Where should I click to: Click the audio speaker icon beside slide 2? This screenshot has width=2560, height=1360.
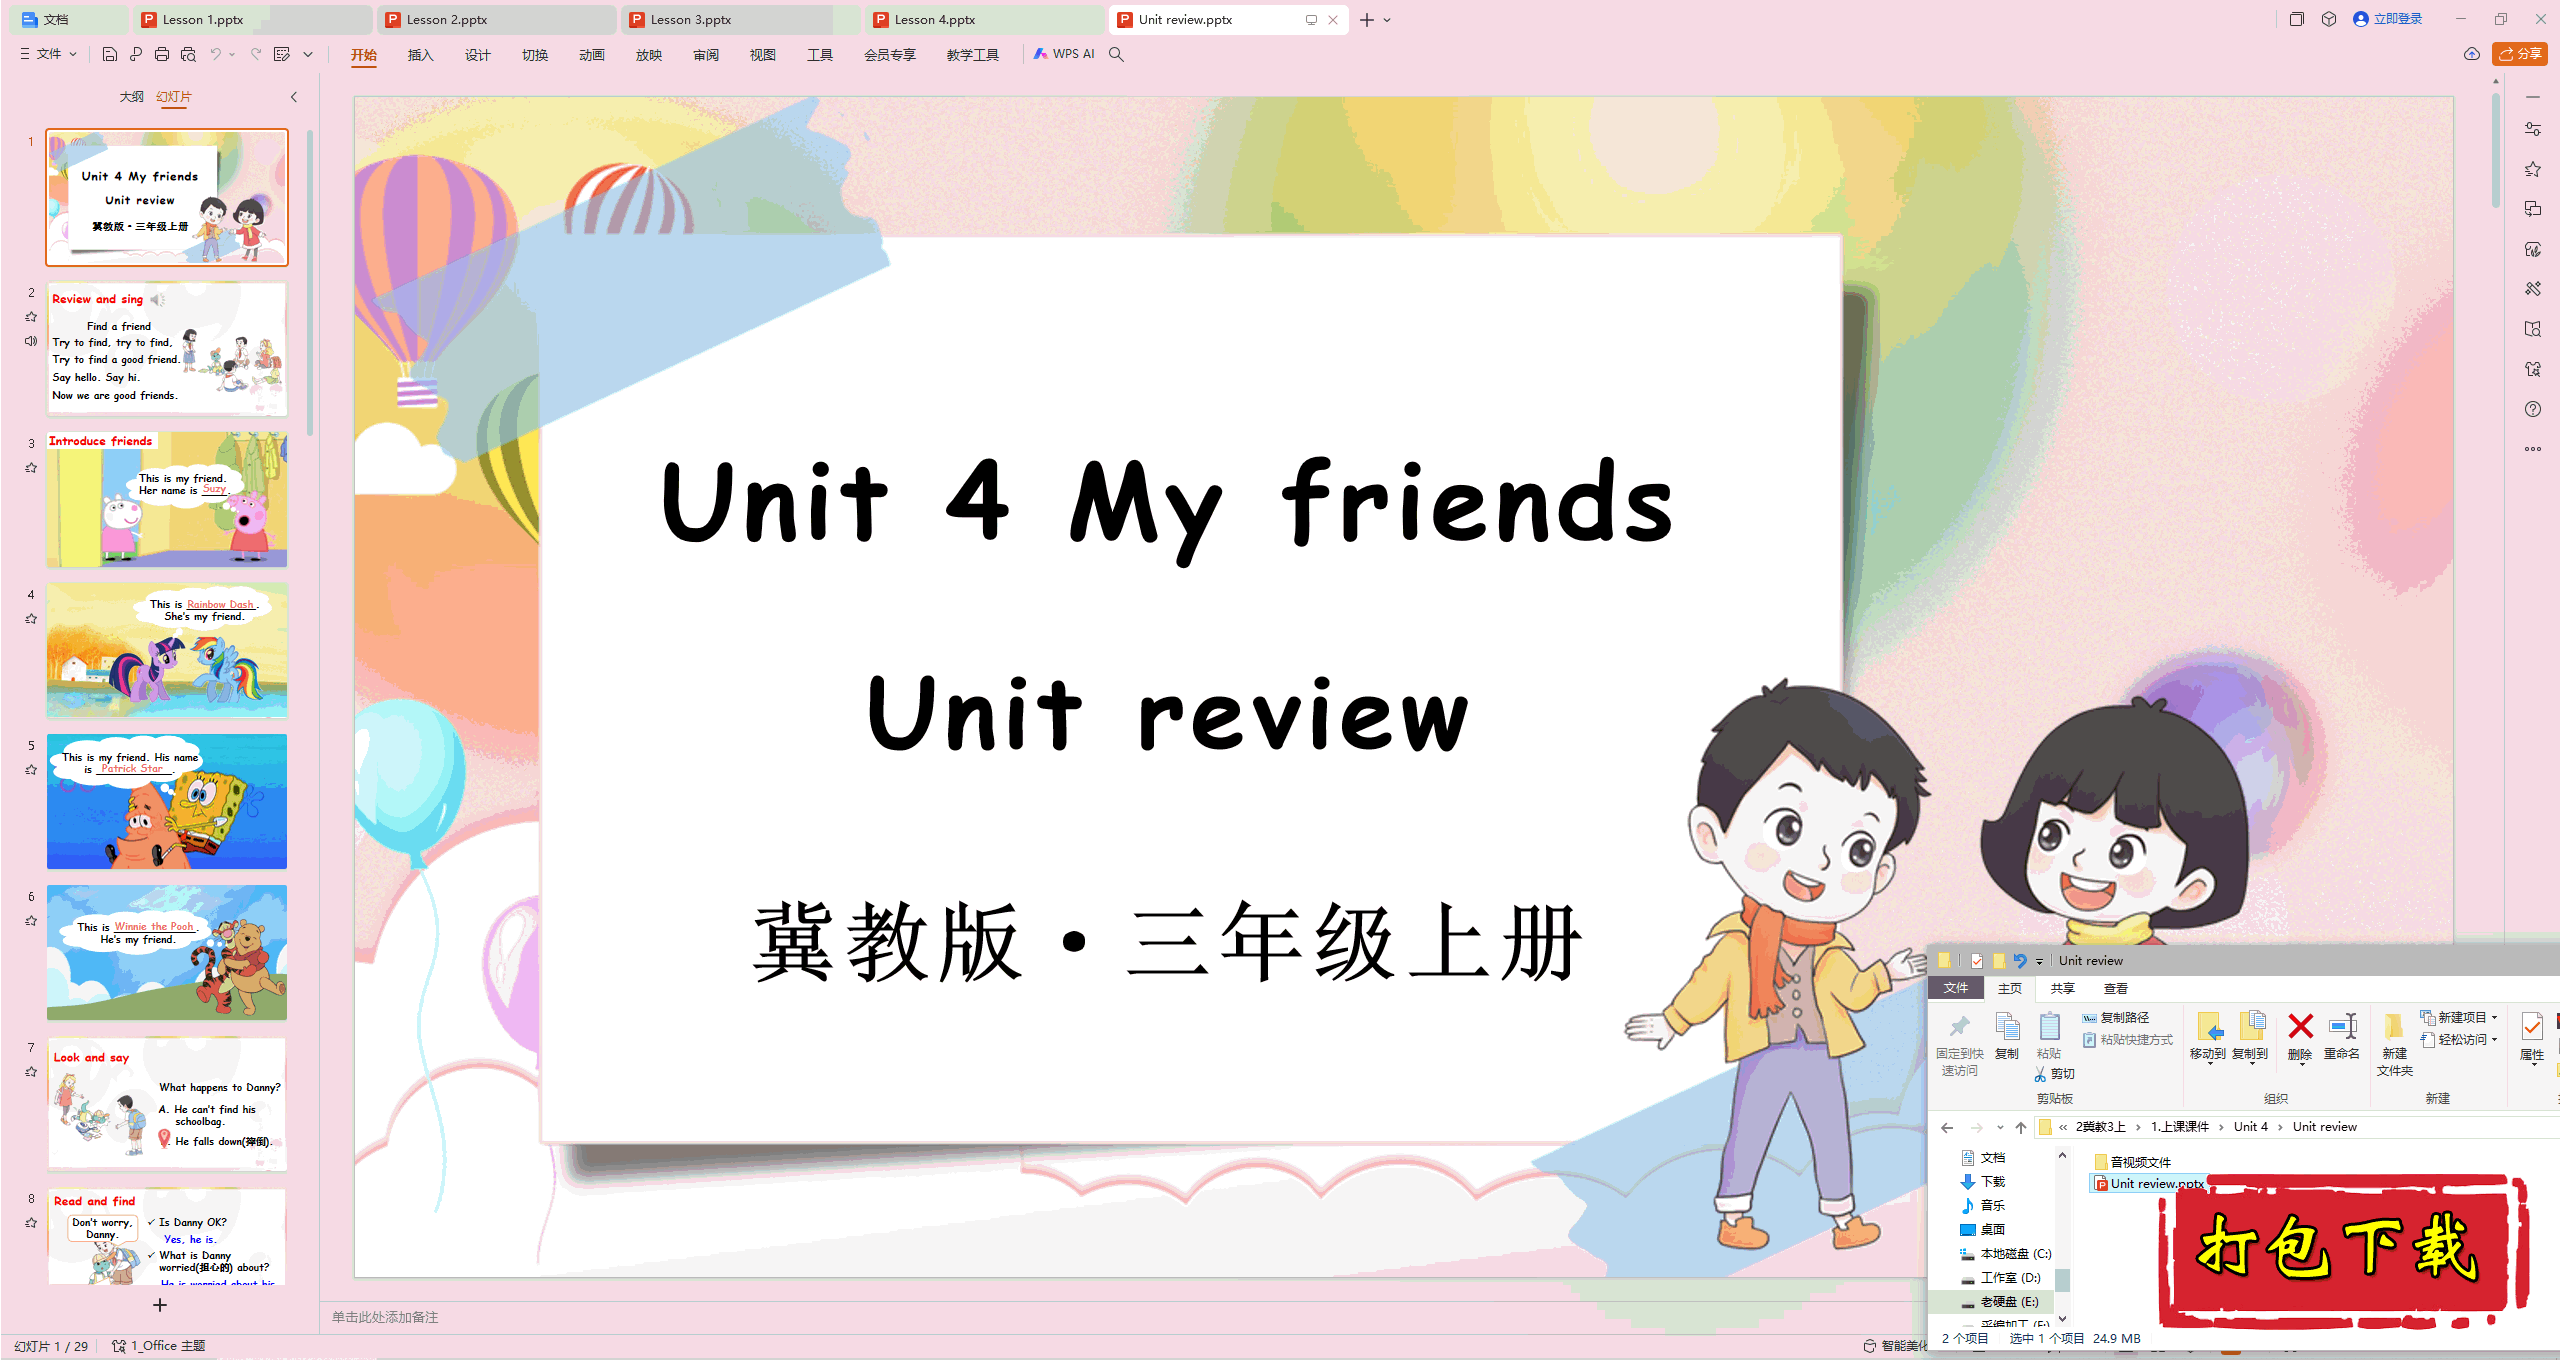click(31, 341)
